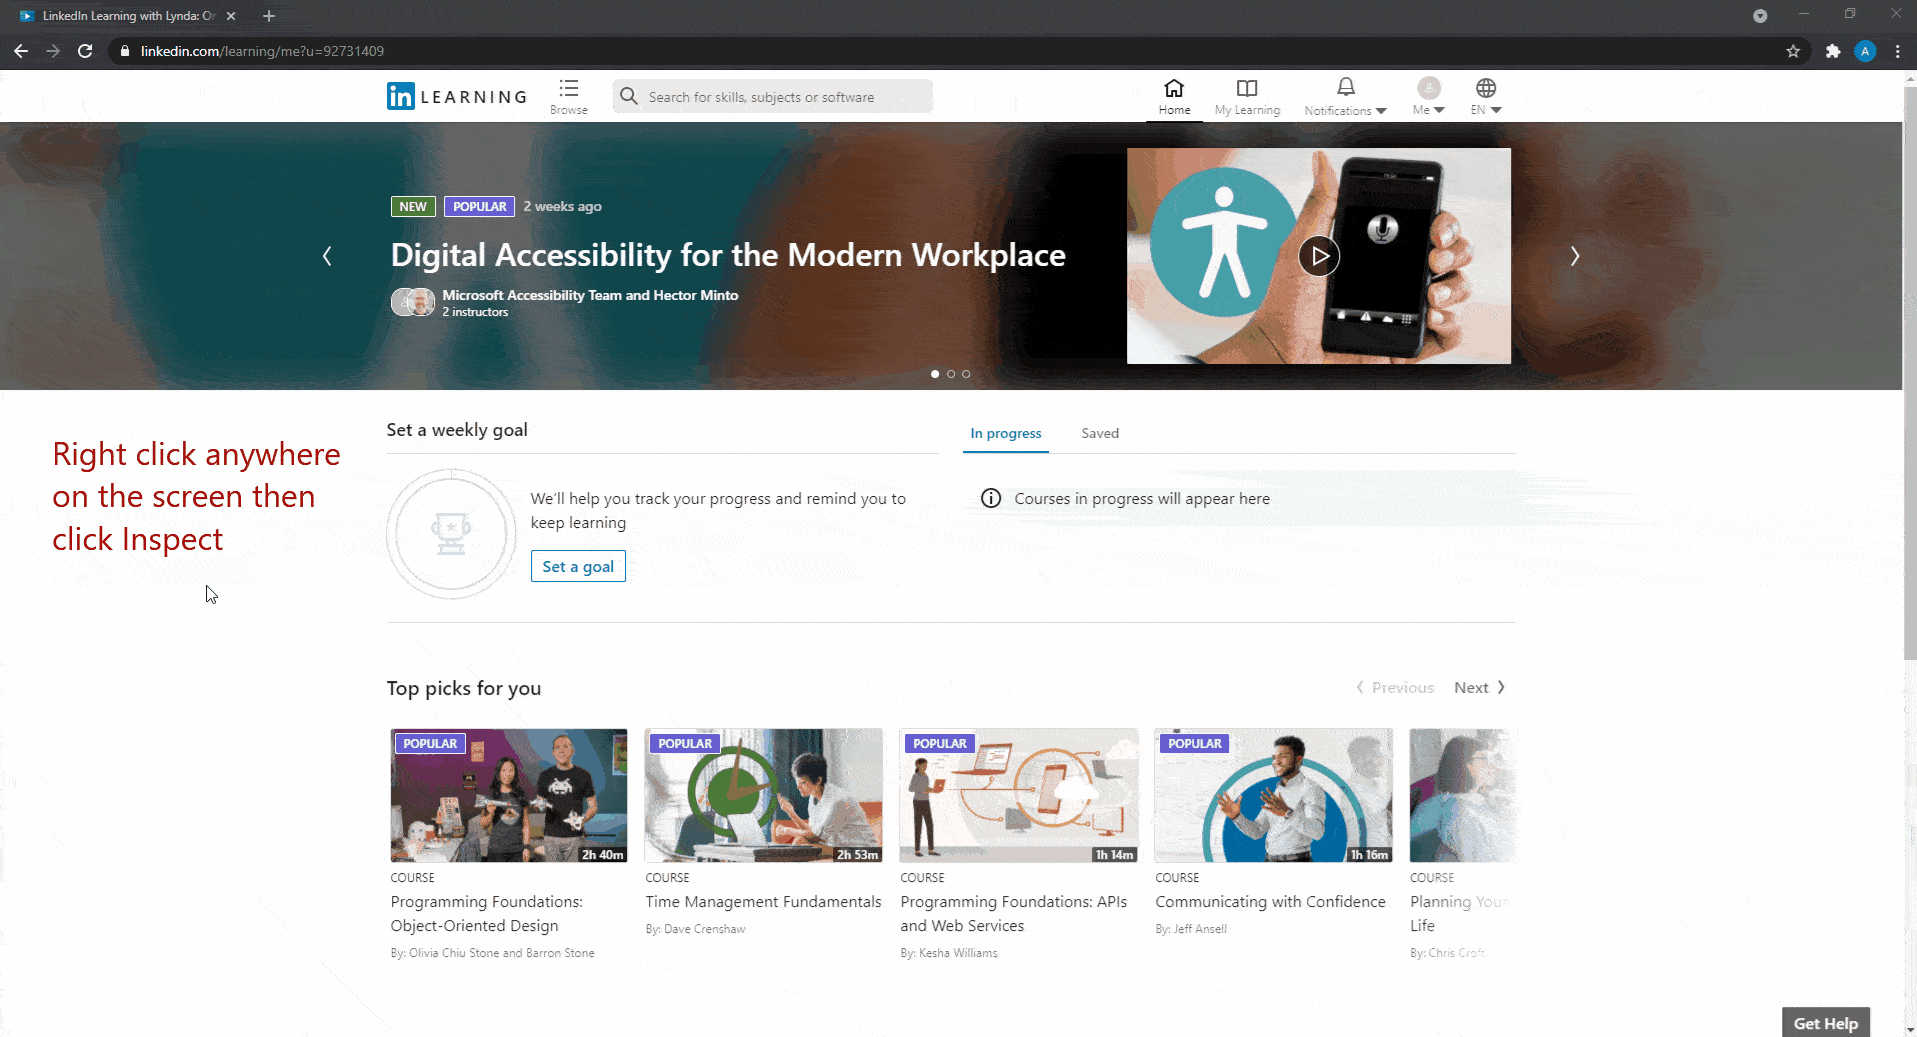Select the second carousel dot indicator
The height and width of the screenshot is (1037, 1917).
(951, 374)
